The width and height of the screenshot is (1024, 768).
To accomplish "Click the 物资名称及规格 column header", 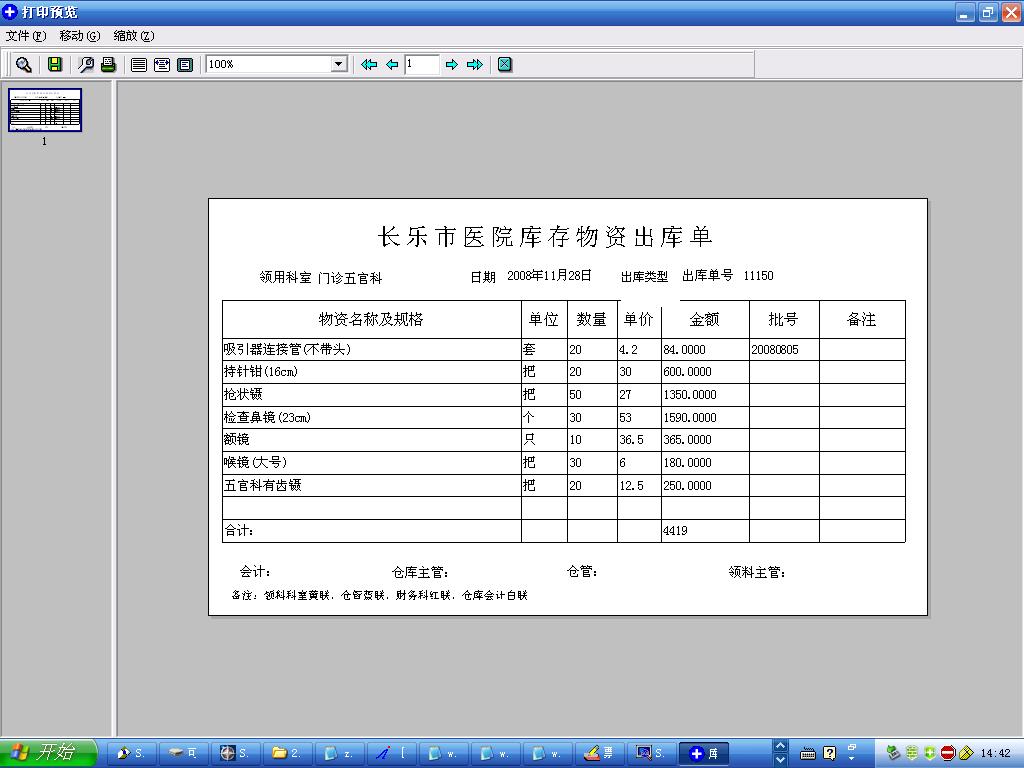I will click(371, 319).
